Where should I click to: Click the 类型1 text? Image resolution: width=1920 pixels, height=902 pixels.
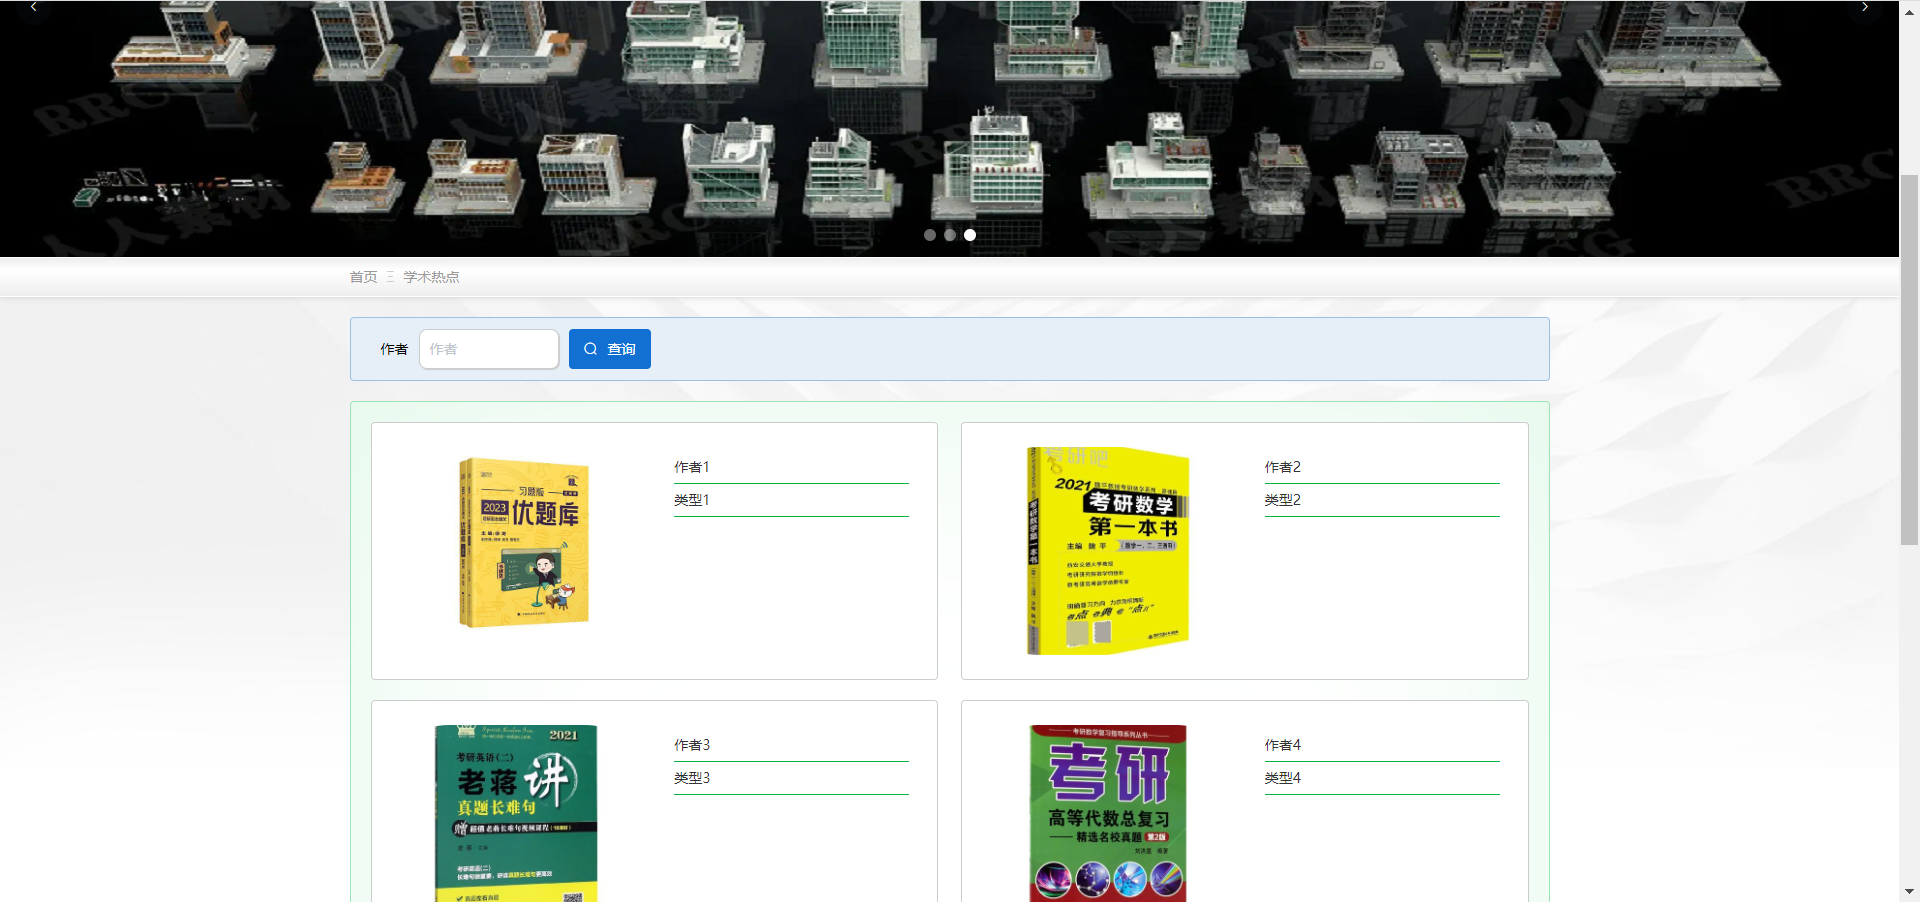click(692, 500)
